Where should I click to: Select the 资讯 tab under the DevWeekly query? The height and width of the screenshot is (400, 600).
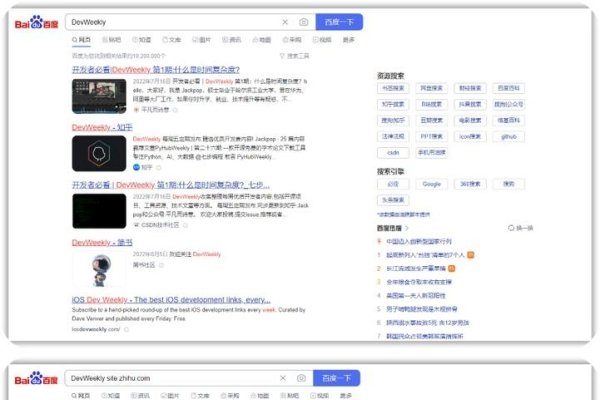(232, 40)
